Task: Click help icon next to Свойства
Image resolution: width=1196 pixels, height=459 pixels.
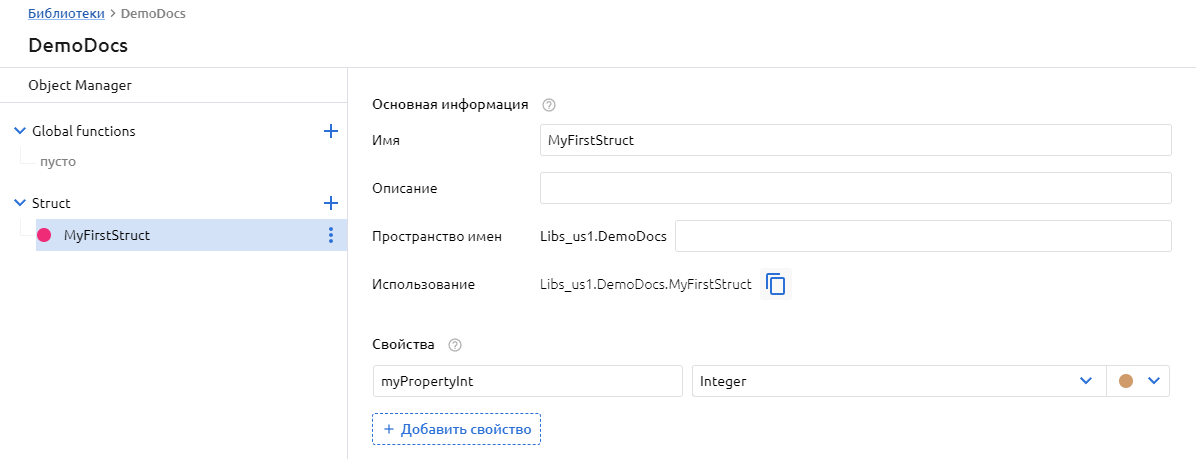Action: (x=455, y=345)
